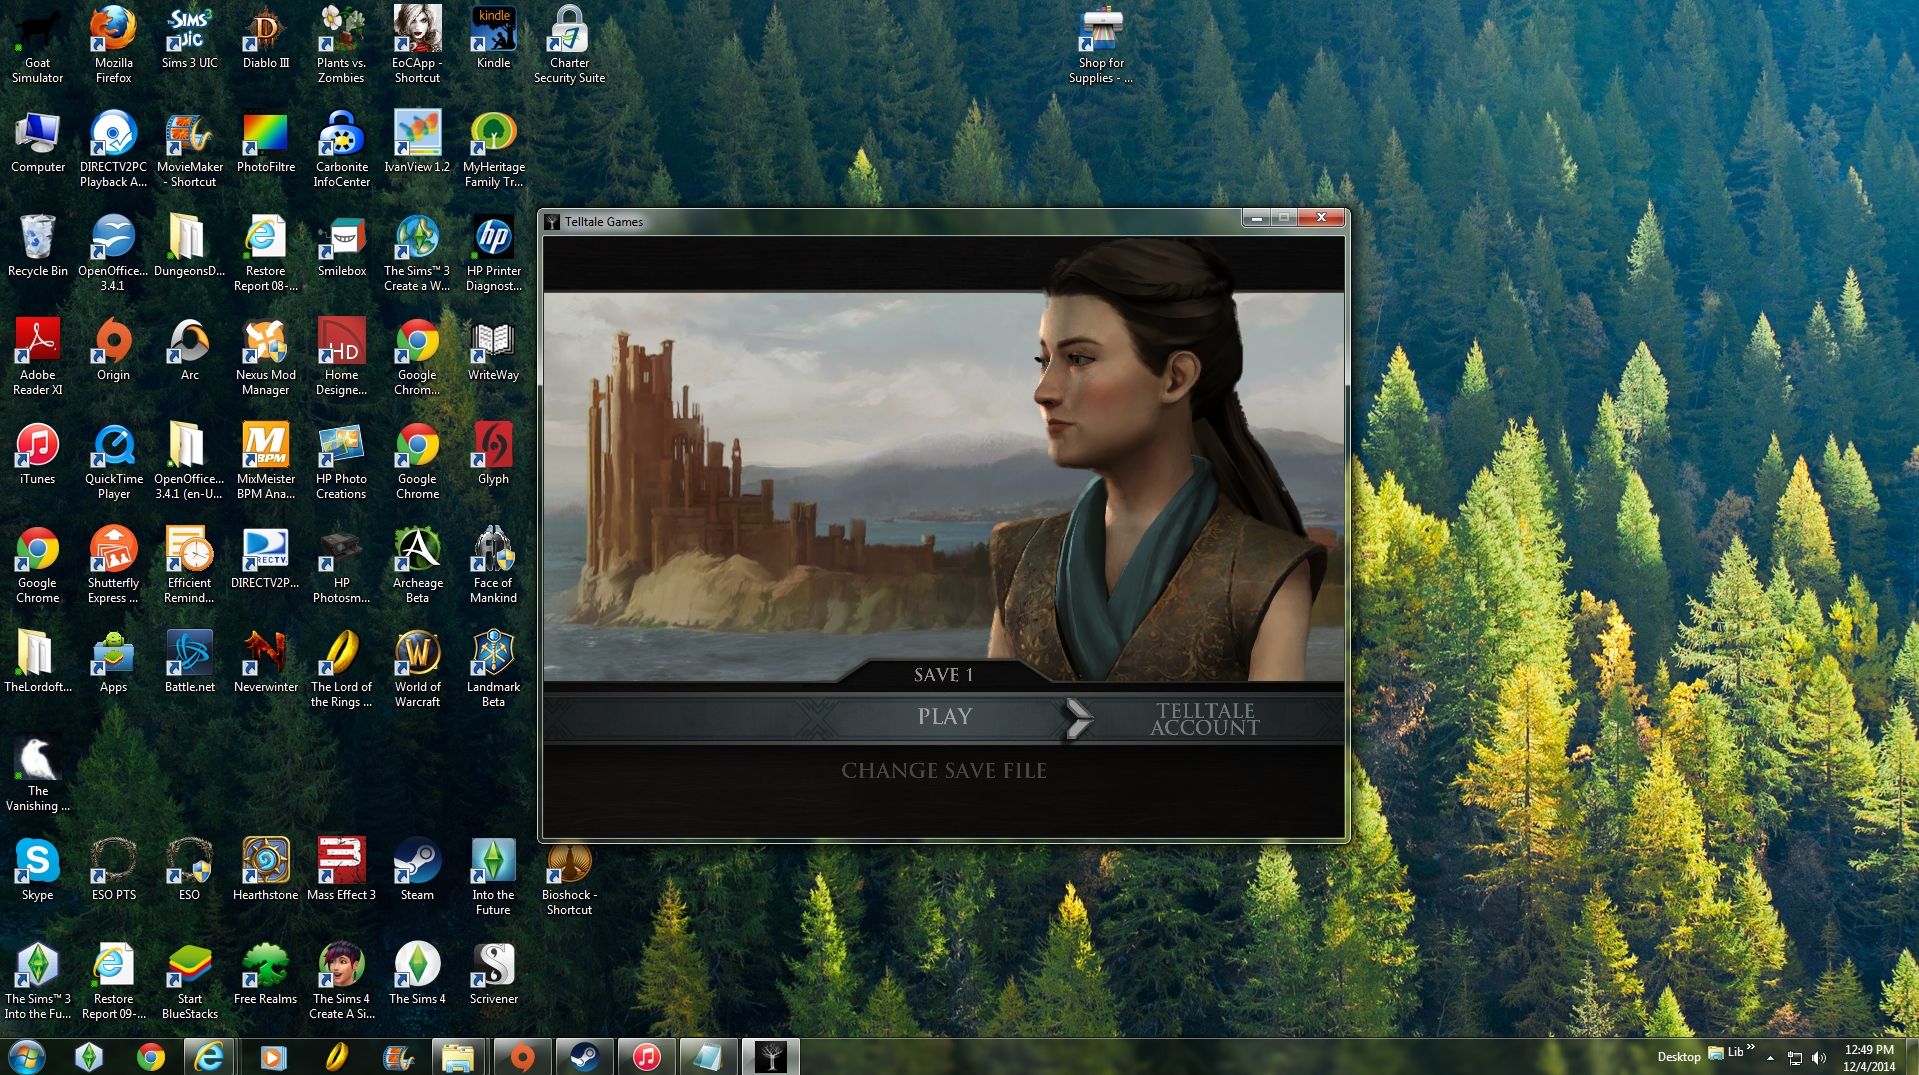1919x1075 pixels.
Task: Select the Plants vs. Zombies icon
Action: click(341, 45)
